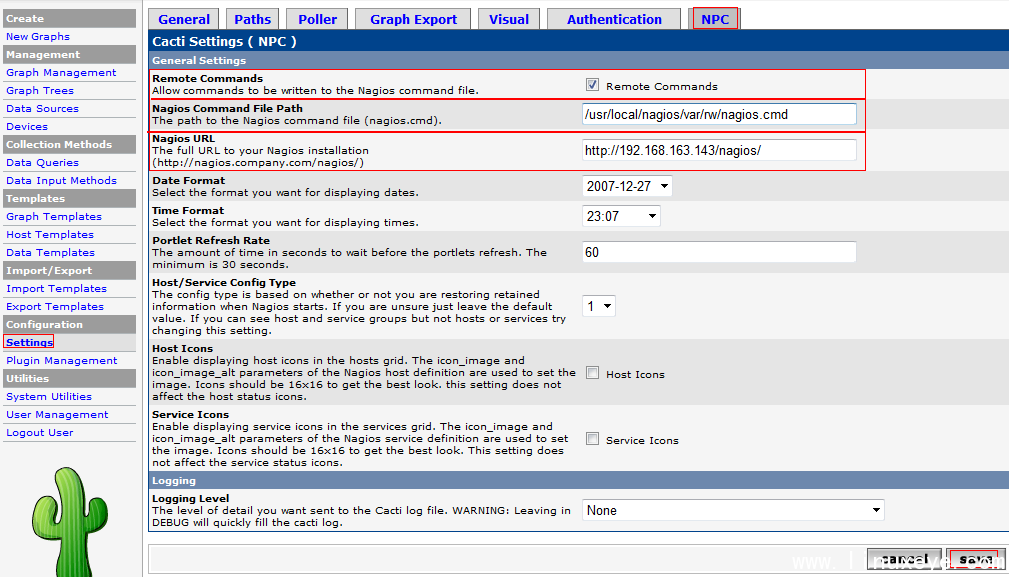Click the Configuration sidebar header
The image size is (1009, 577).
tap(69, 325)
